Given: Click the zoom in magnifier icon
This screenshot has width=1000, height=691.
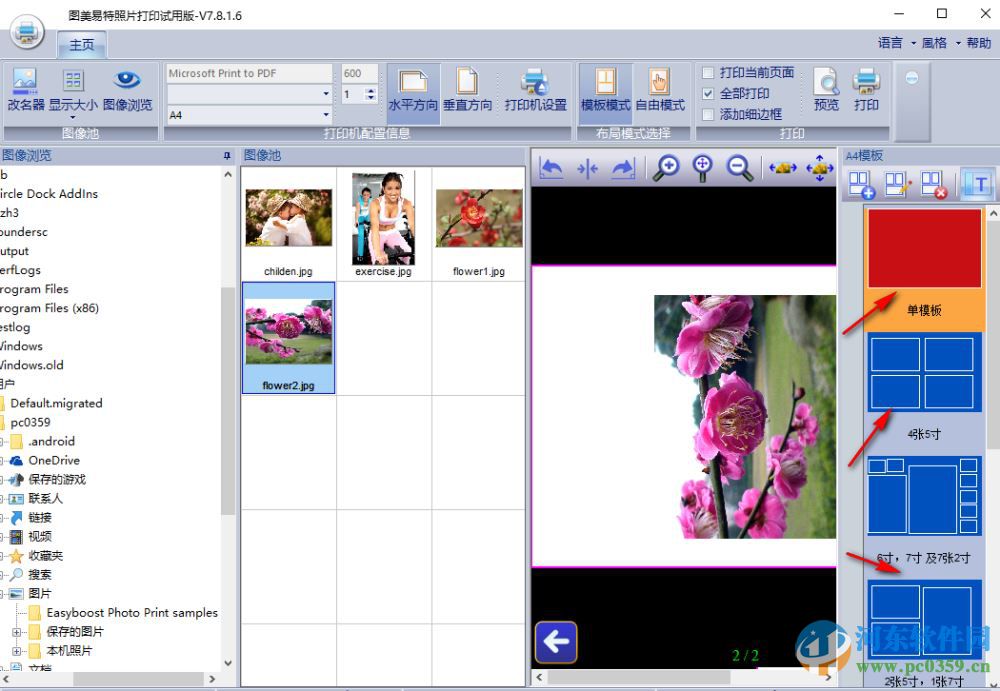Looking at the screenshot, I should point(666,168).
